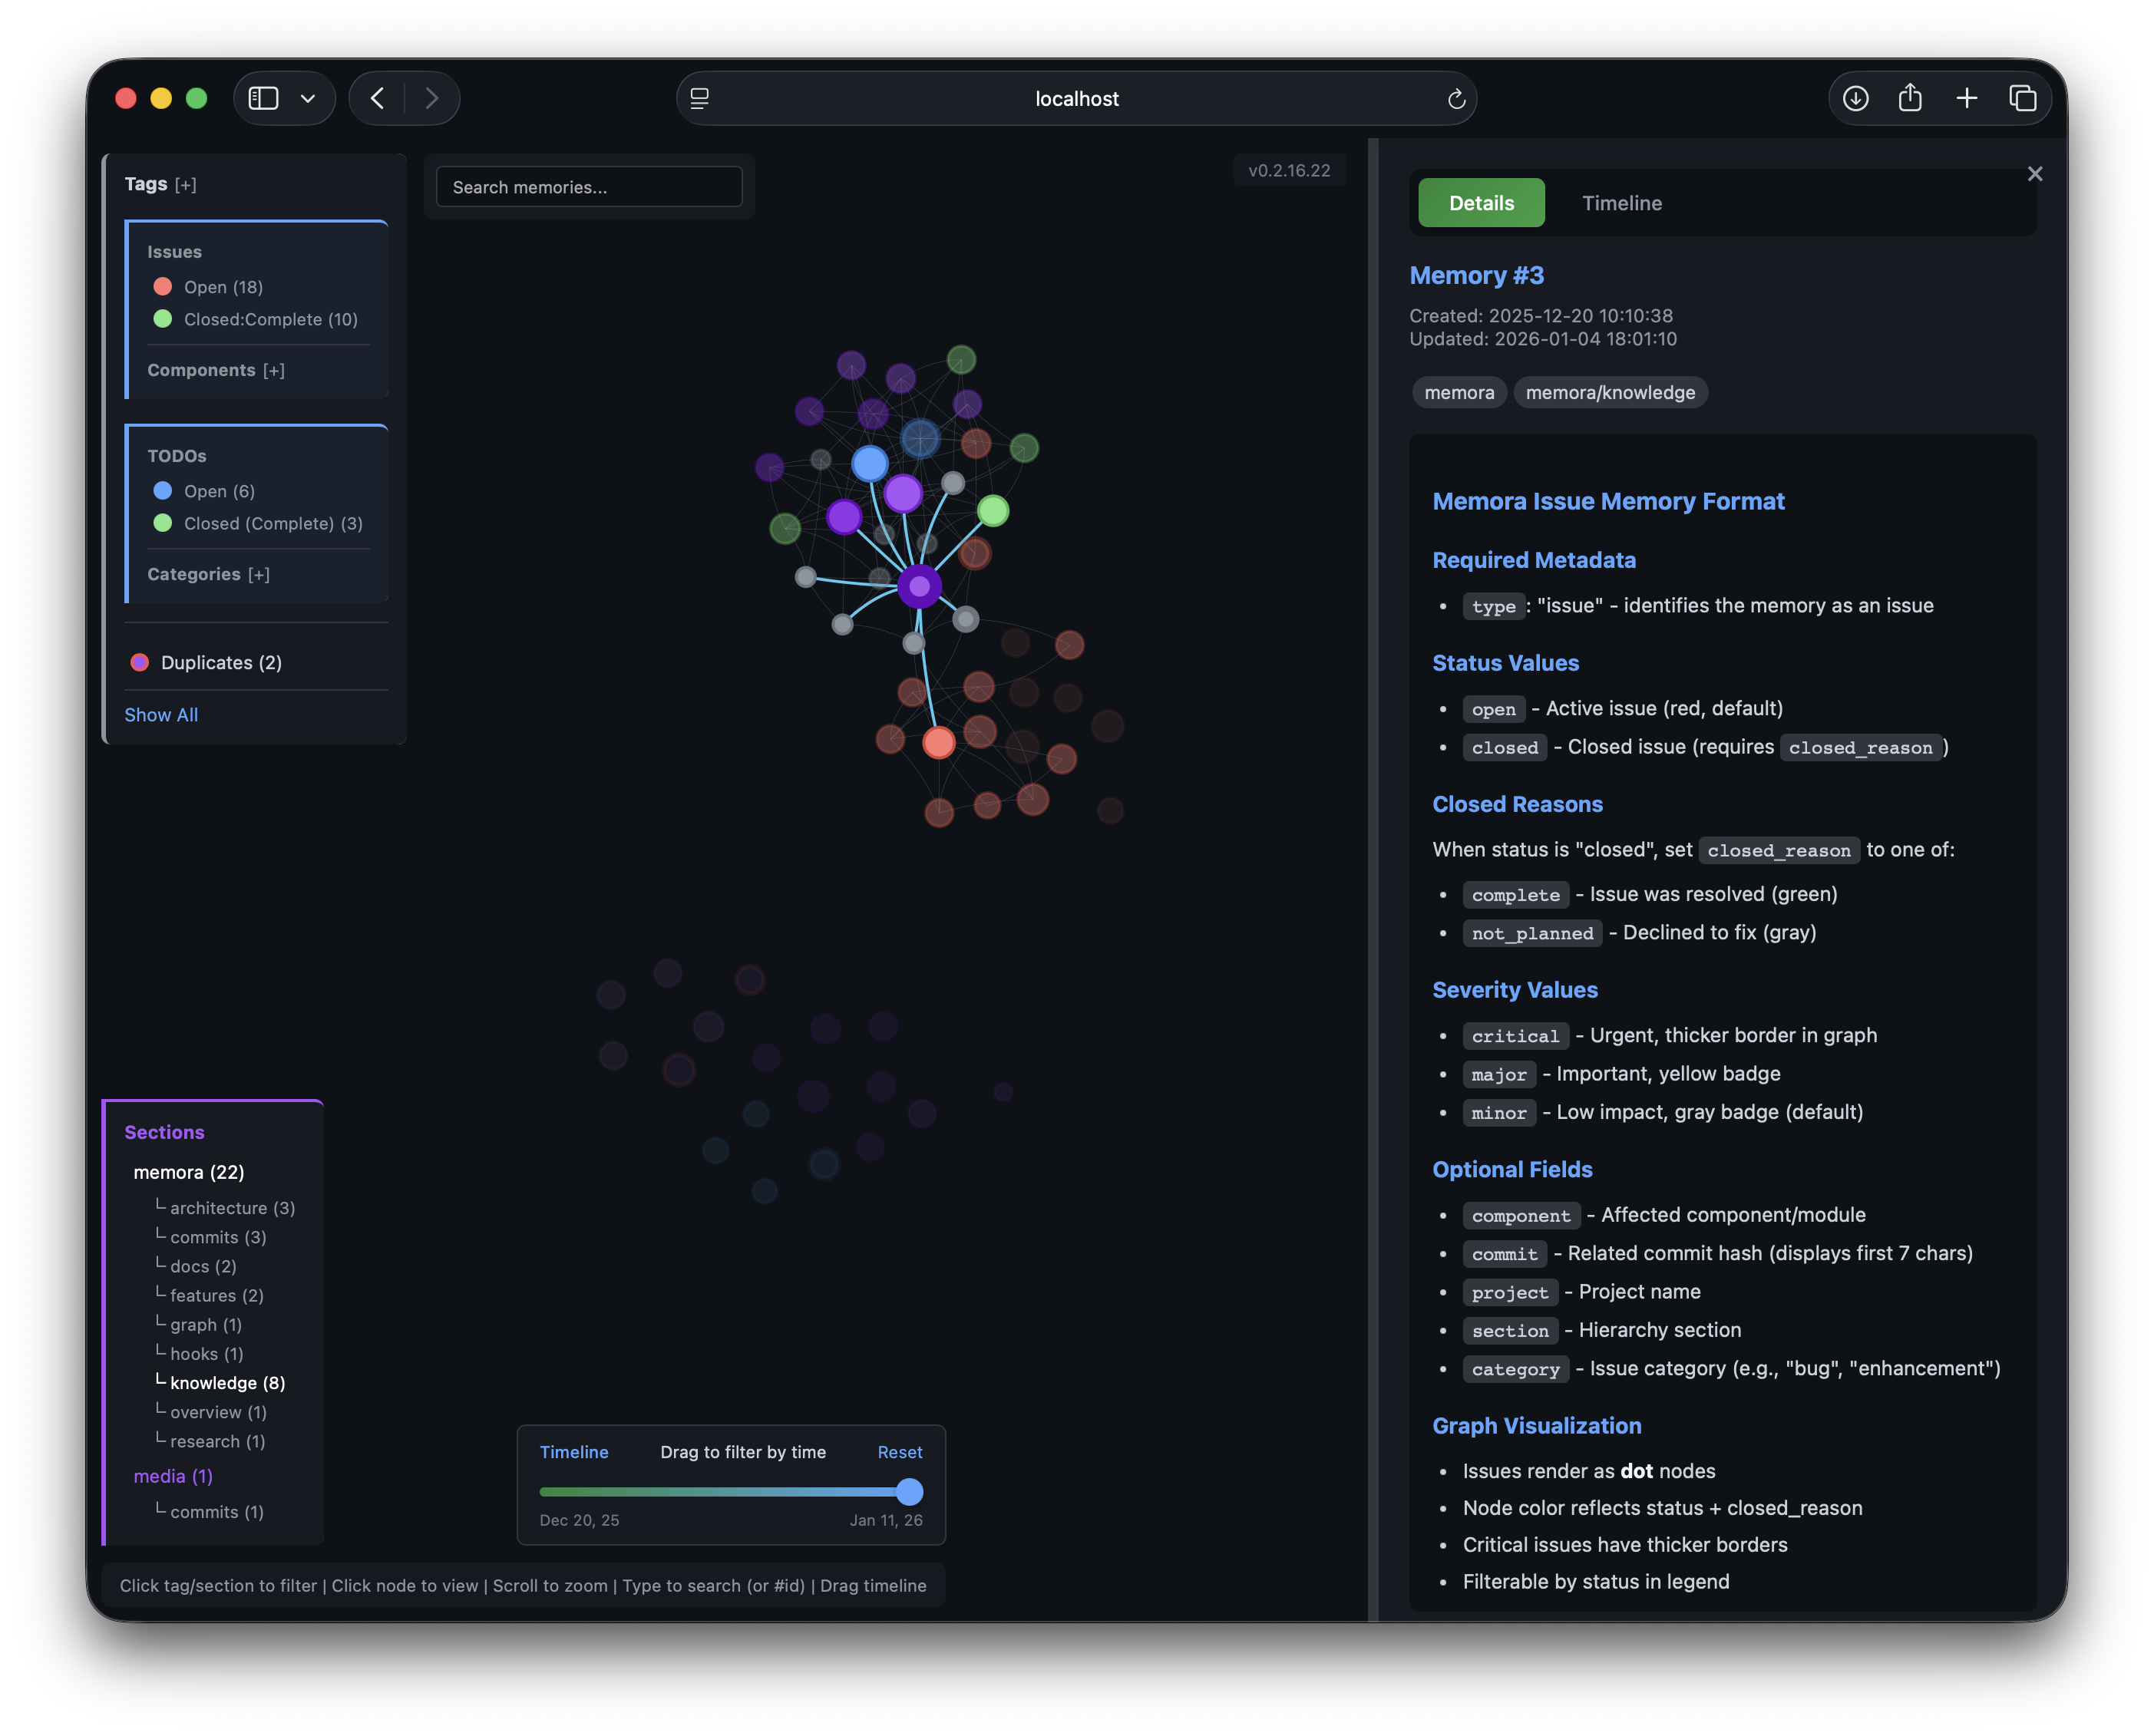Click the share icon in toolbar

pyautogui.click(x=1910, y=98)
